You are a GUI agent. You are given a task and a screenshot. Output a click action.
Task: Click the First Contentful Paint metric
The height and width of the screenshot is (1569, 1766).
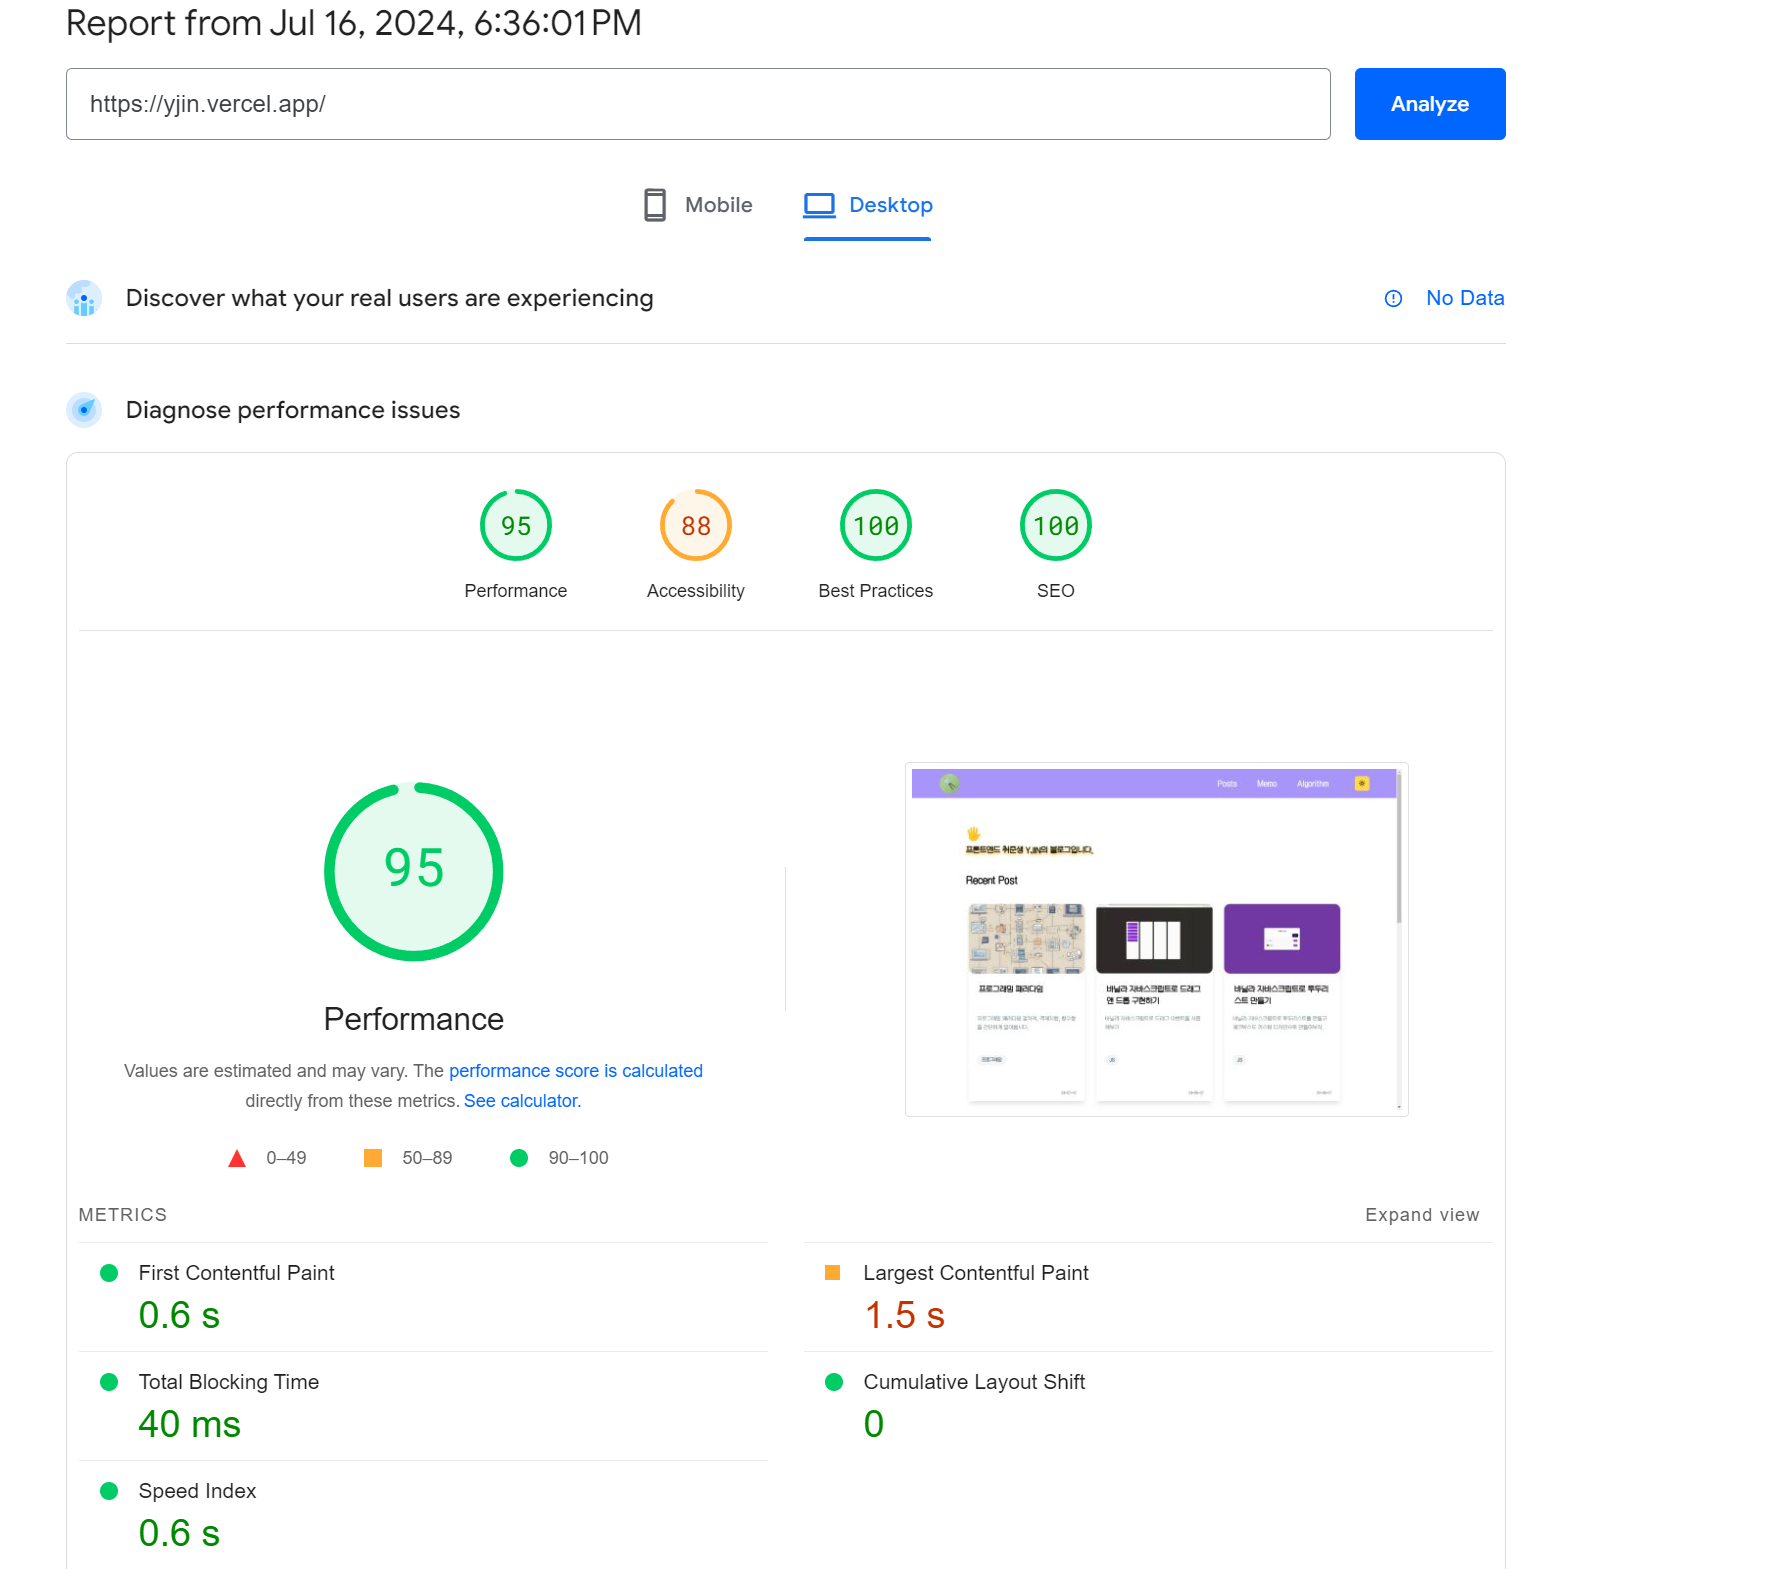pos(424,1298)
